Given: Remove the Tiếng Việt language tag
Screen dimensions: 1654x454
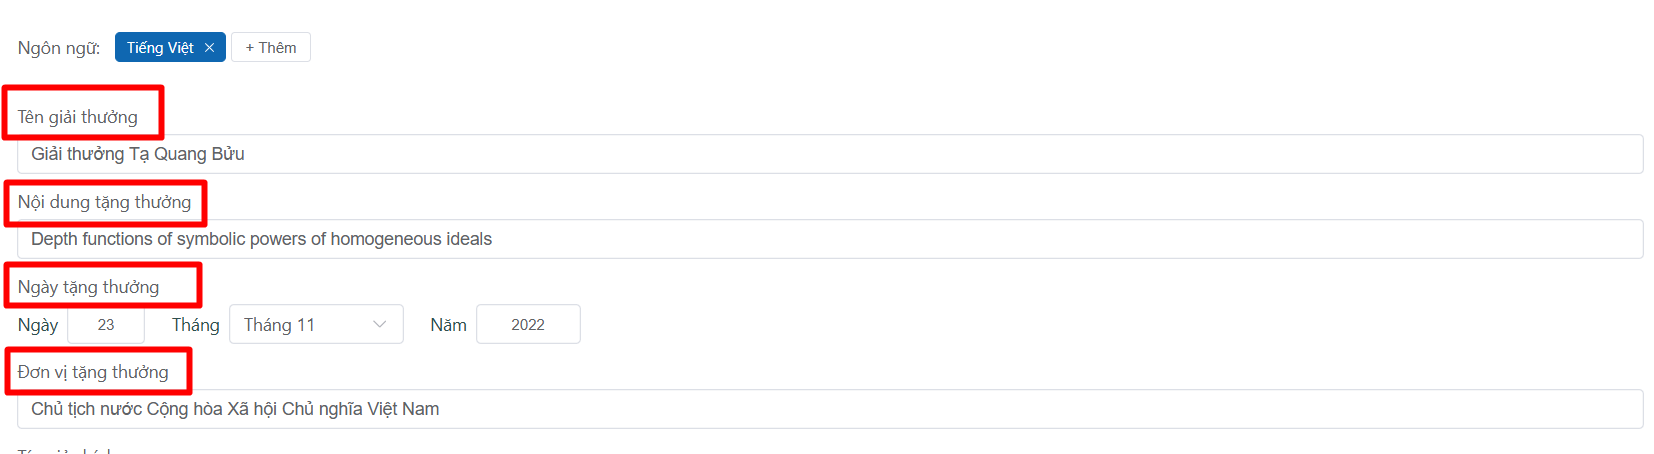Looking at the screenshot, I should [x=209, y=48].
